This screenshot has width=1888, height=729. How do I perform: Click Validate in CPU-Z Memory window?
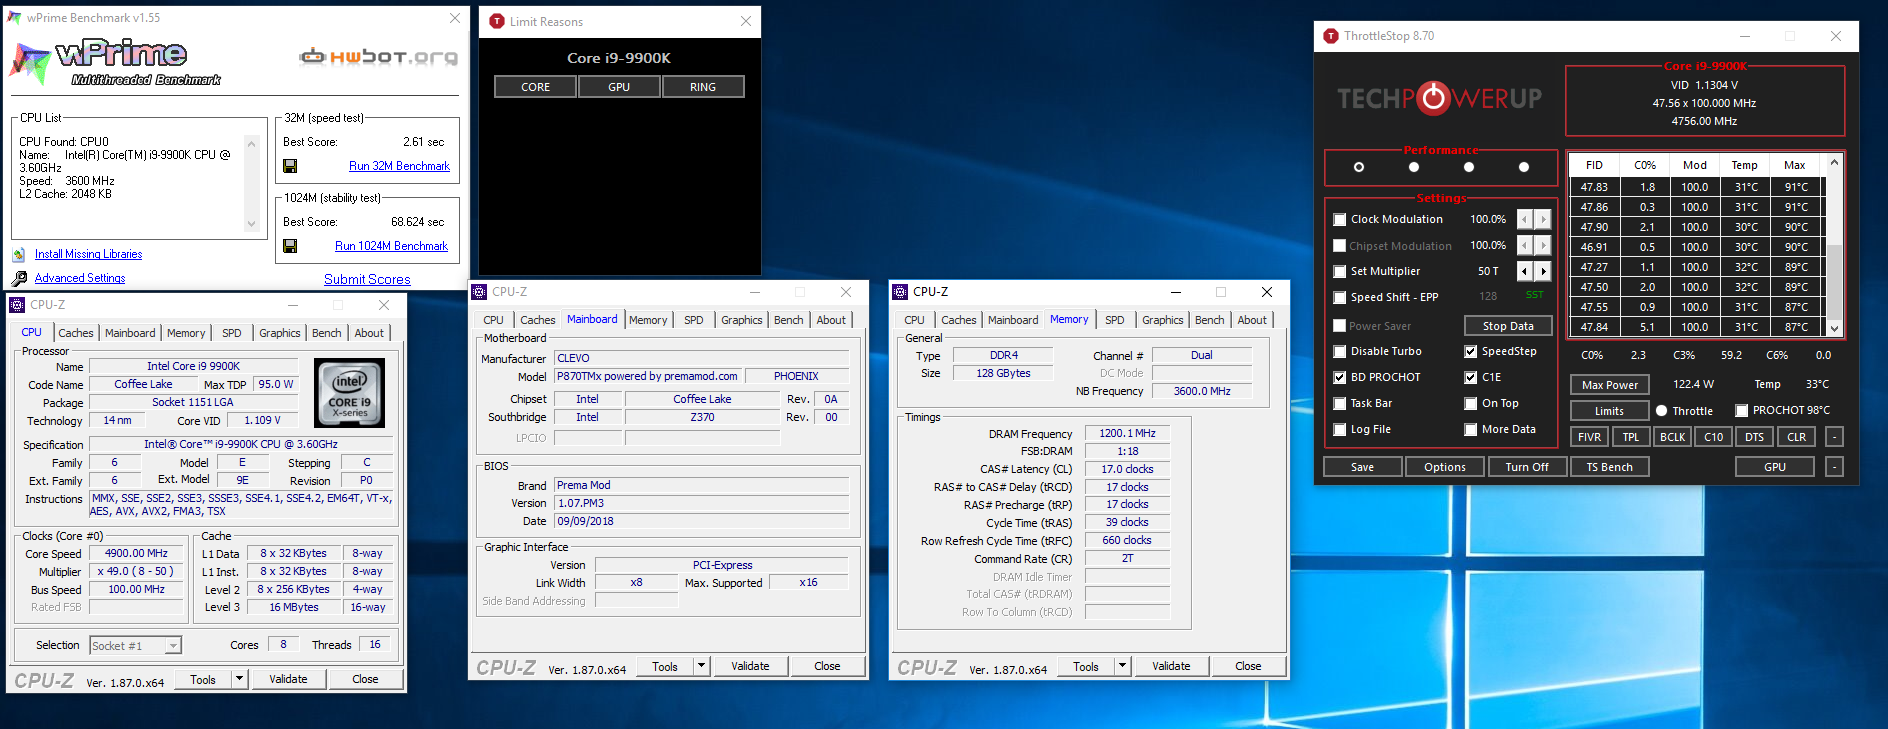1171,666
